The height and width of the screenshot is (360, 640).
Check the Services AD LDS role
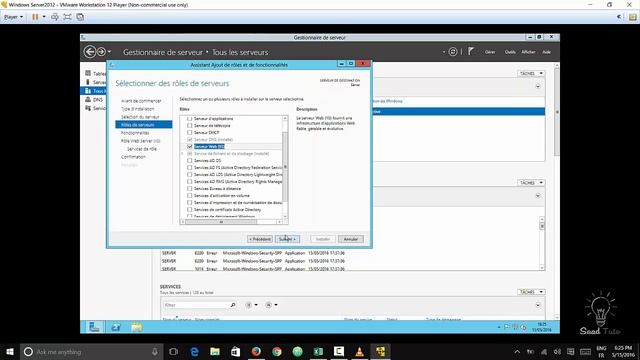click(x=189, y=174)
